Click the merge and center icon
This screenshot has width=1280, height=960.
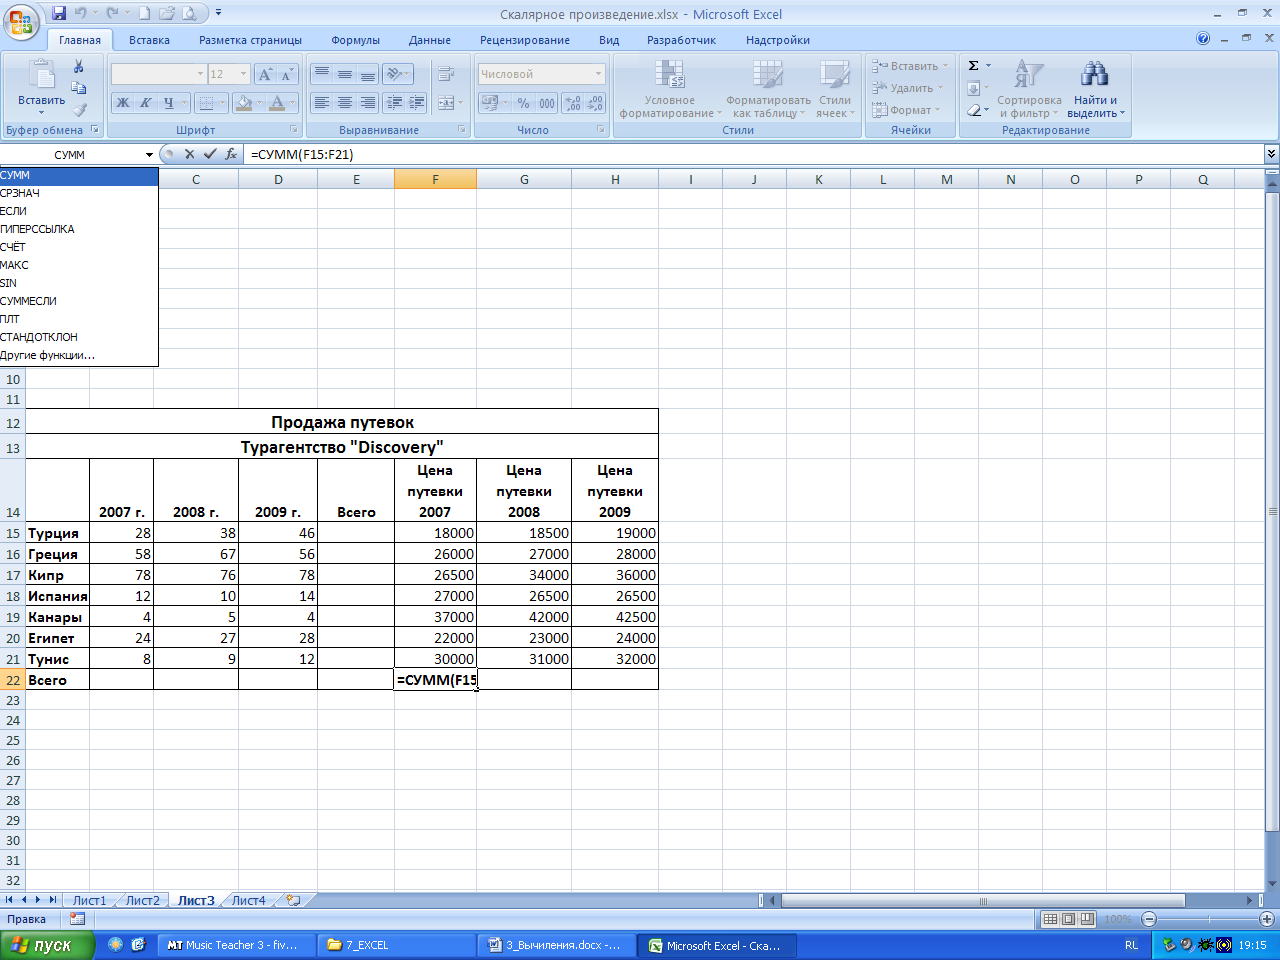[x=446, y=102]
